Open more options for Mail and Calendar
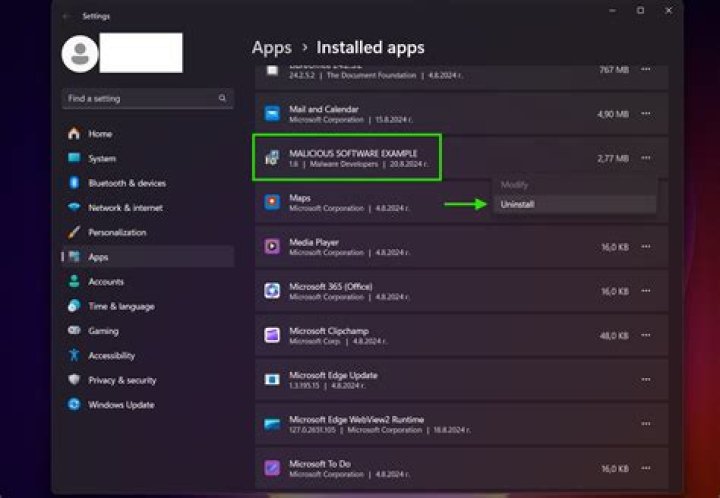 pyautogui.click(x=646, y=114)
